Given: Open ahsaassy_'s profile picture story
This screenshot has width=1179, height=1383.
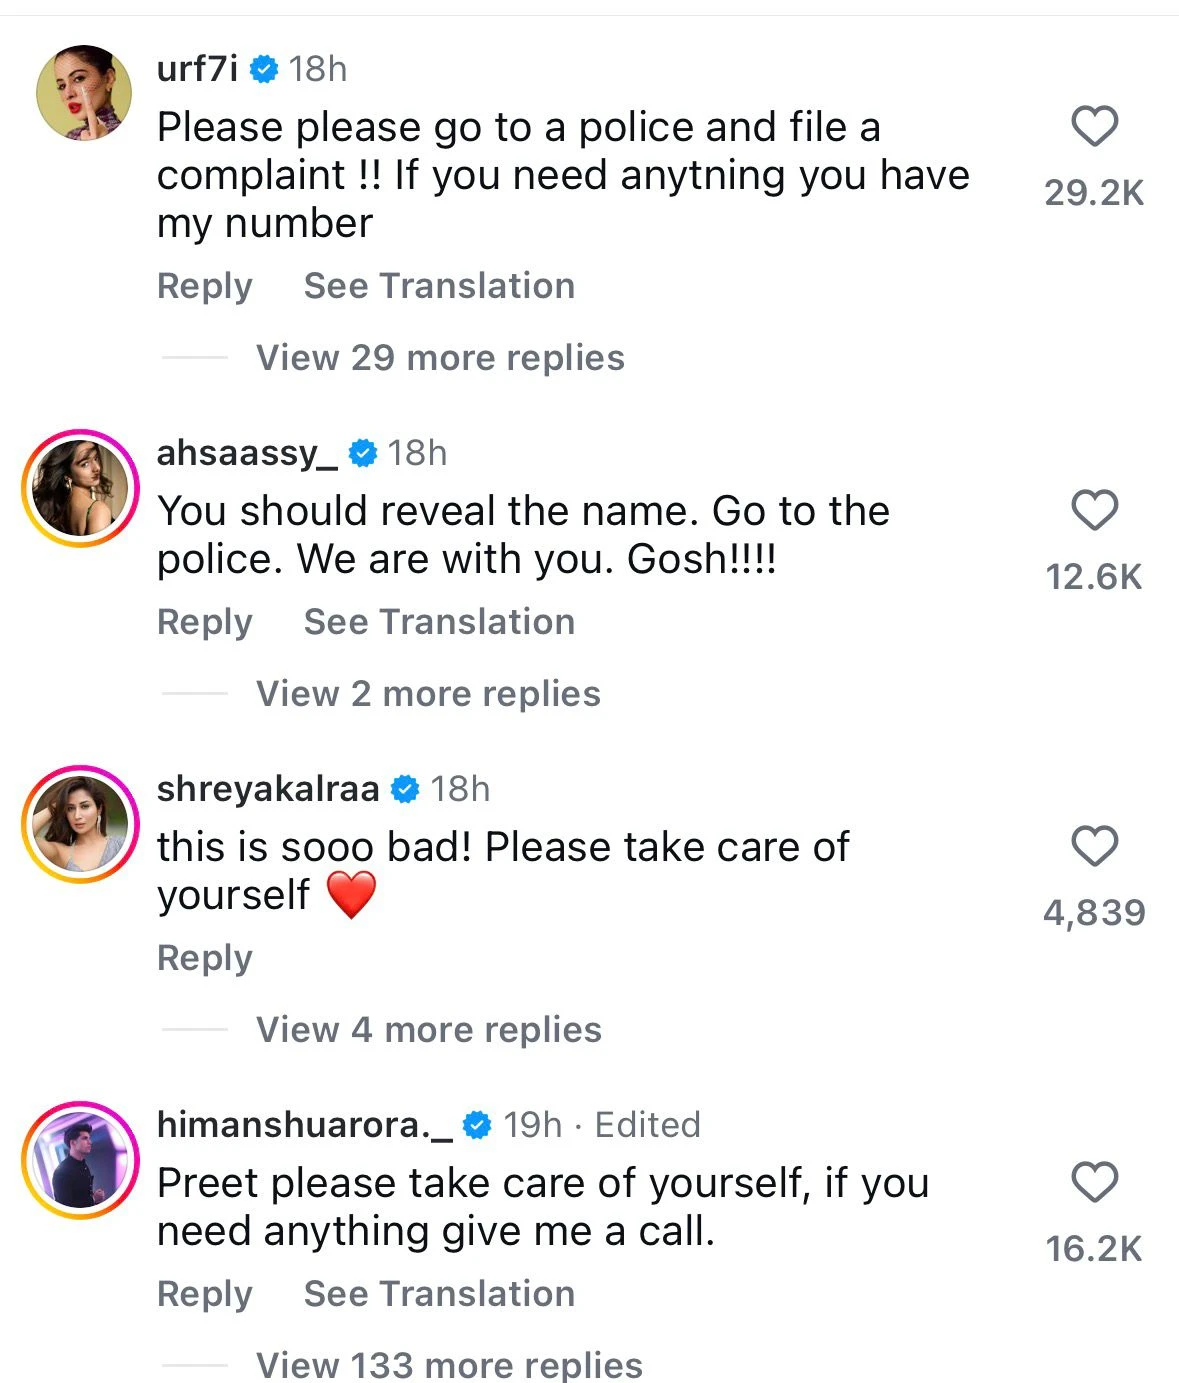Looking at the screenshot, I should (x=80, y=488).
